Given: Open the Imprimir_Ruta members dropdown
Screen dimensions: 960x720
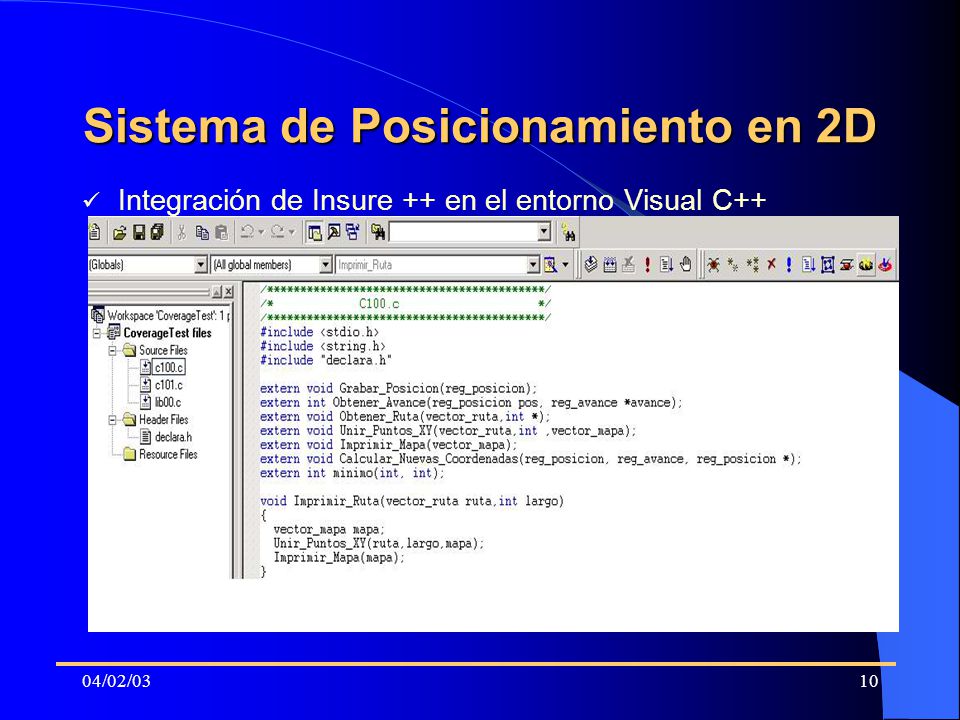Looking at the screenshot, I should pos(533,265).
